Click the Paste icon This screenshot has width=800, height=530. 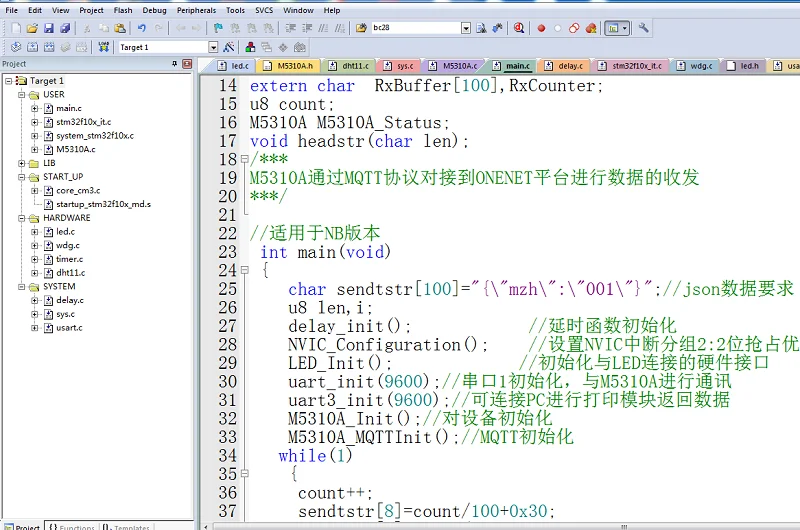pos(120,28)
